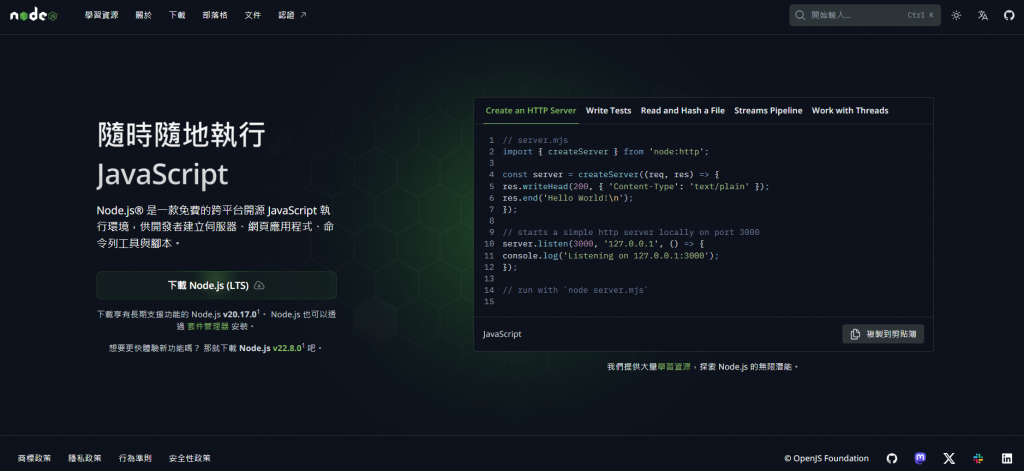This screenshot has height=471, width=1024.
Task: Click the "starts a simple http server" comment line
Action: click(x=631, y=233)
